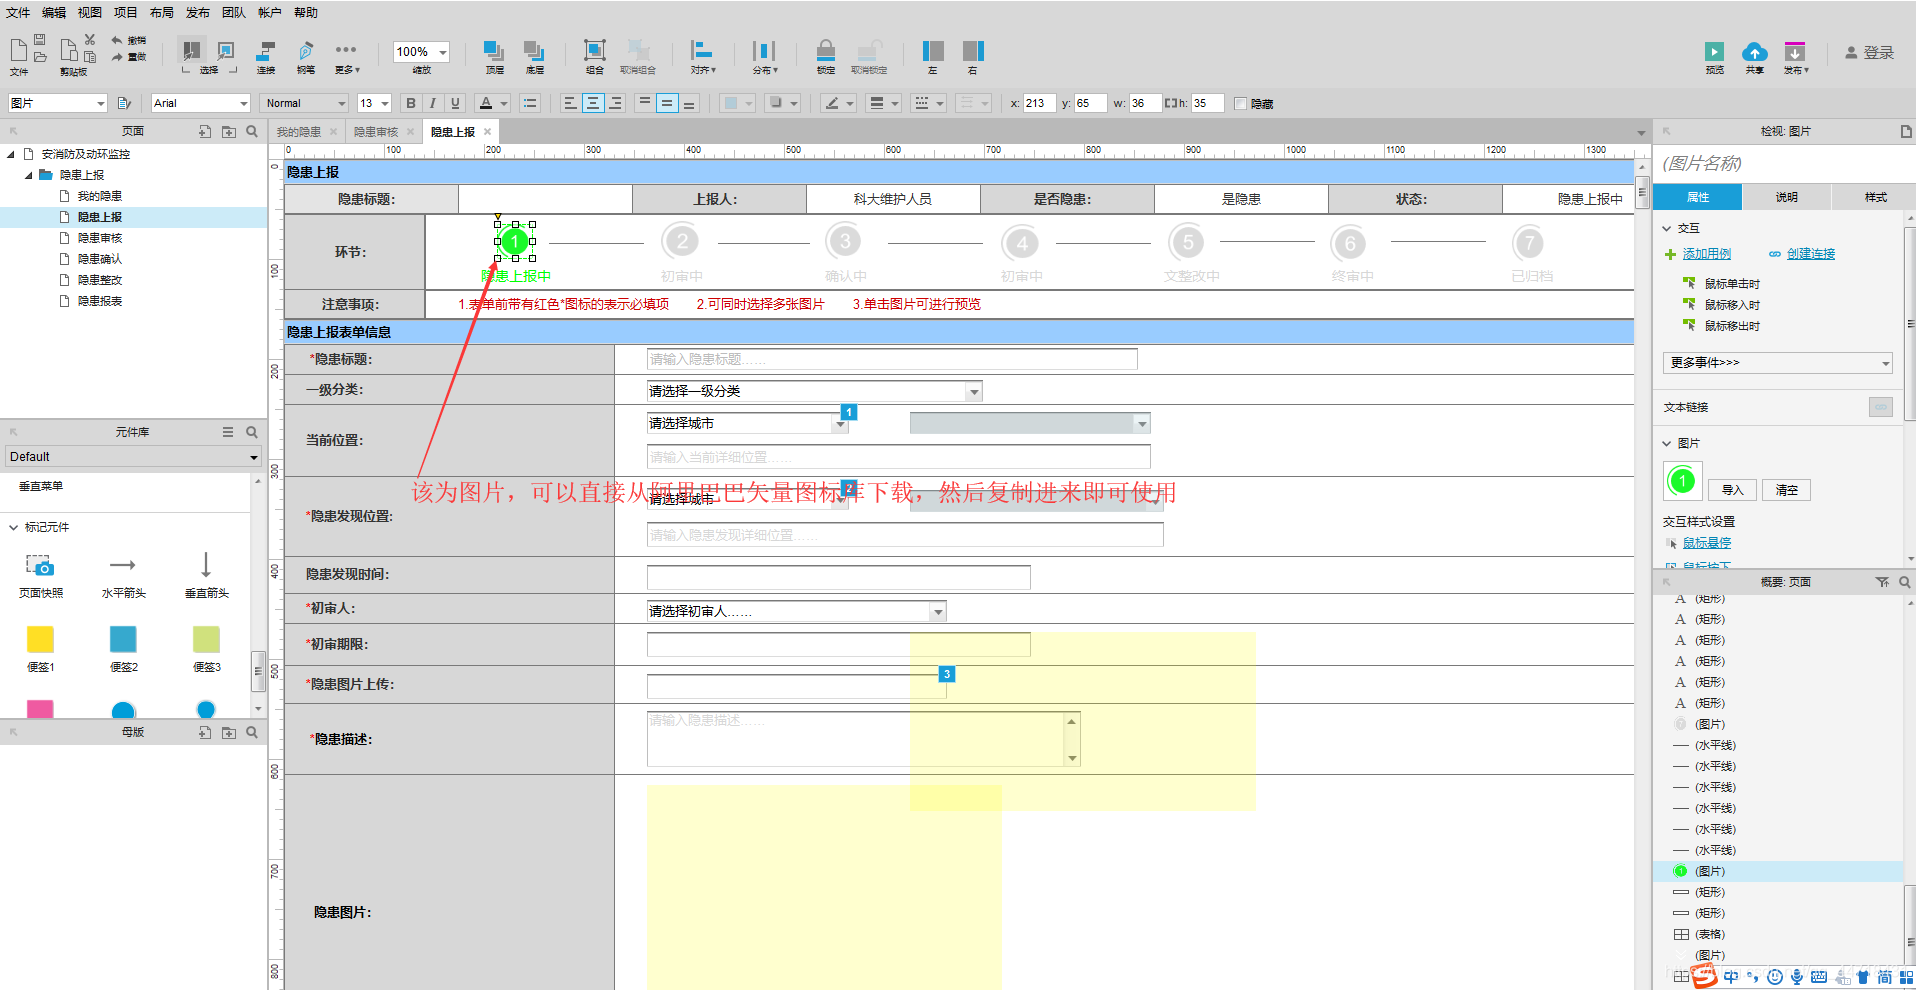The height and width of the screenshot is (990, 1916).
Task: Click the 导入 (Import) image button
Action: pyautogui.click(x=1732, y=490)
